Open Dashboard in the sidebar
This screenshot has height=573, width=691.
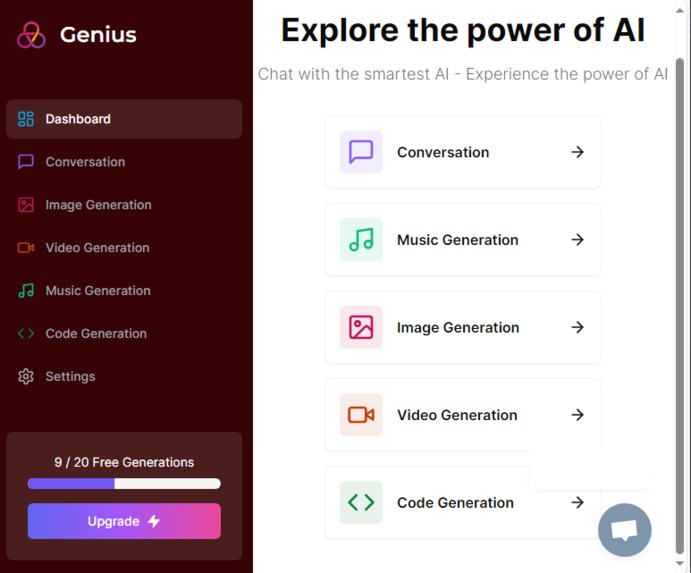(124, 119)
